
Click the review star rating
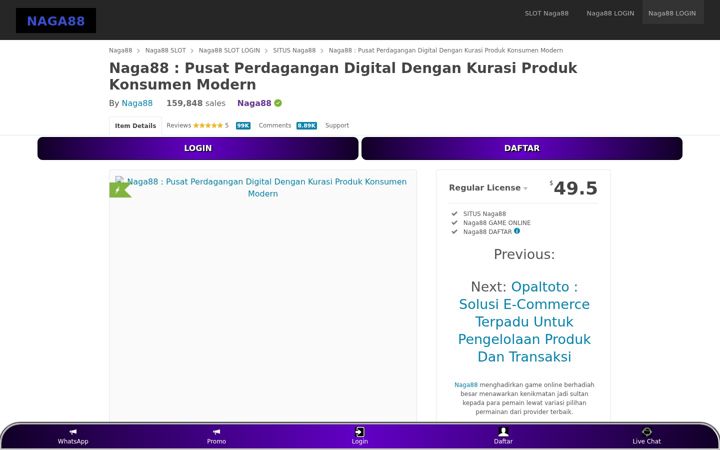pos(208,125)
